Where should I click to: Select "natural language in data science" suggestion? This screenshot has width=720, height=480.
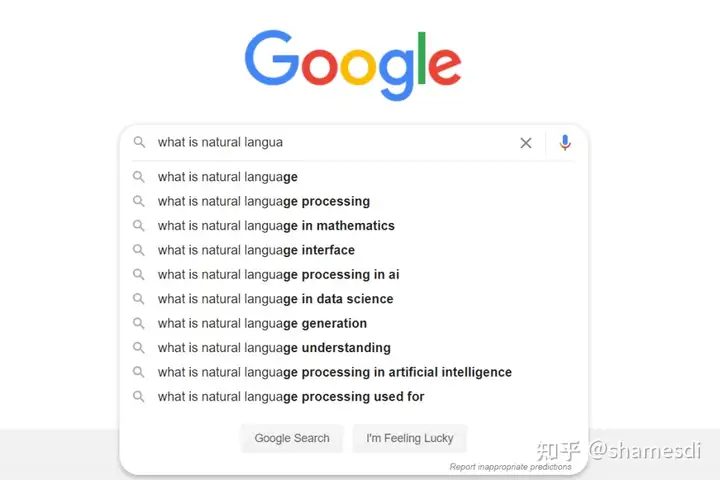pyautogui.click(x=275, y=299)
